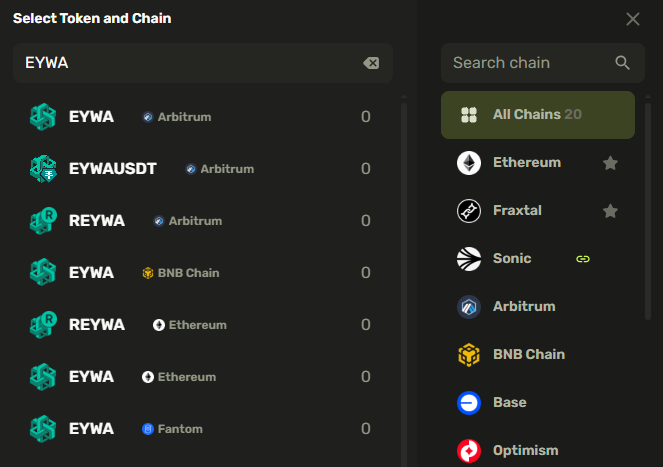This screenshot has width=663, height=467.
Task: Select Ethereum chain from list
Action: click(527, 163)
